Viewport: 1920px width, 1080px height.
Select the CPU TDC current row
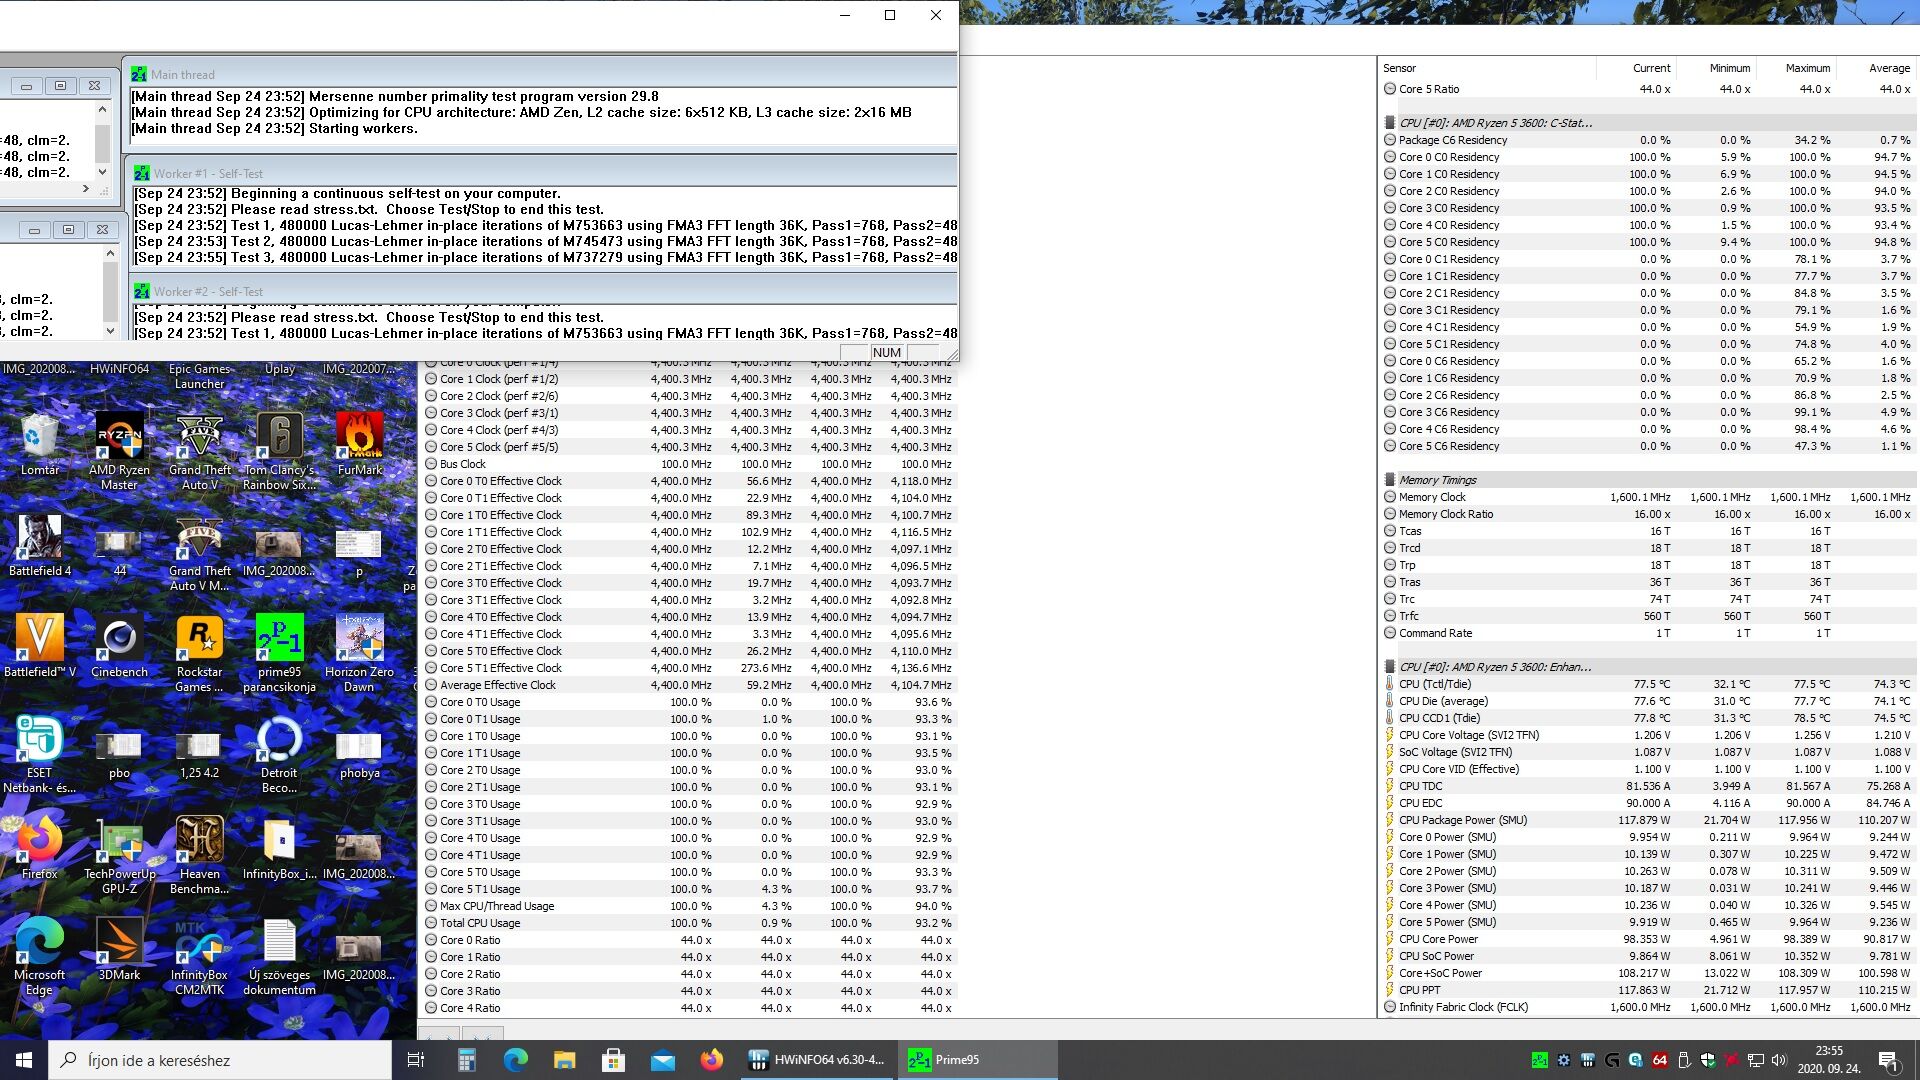[x=1647, y=786]
